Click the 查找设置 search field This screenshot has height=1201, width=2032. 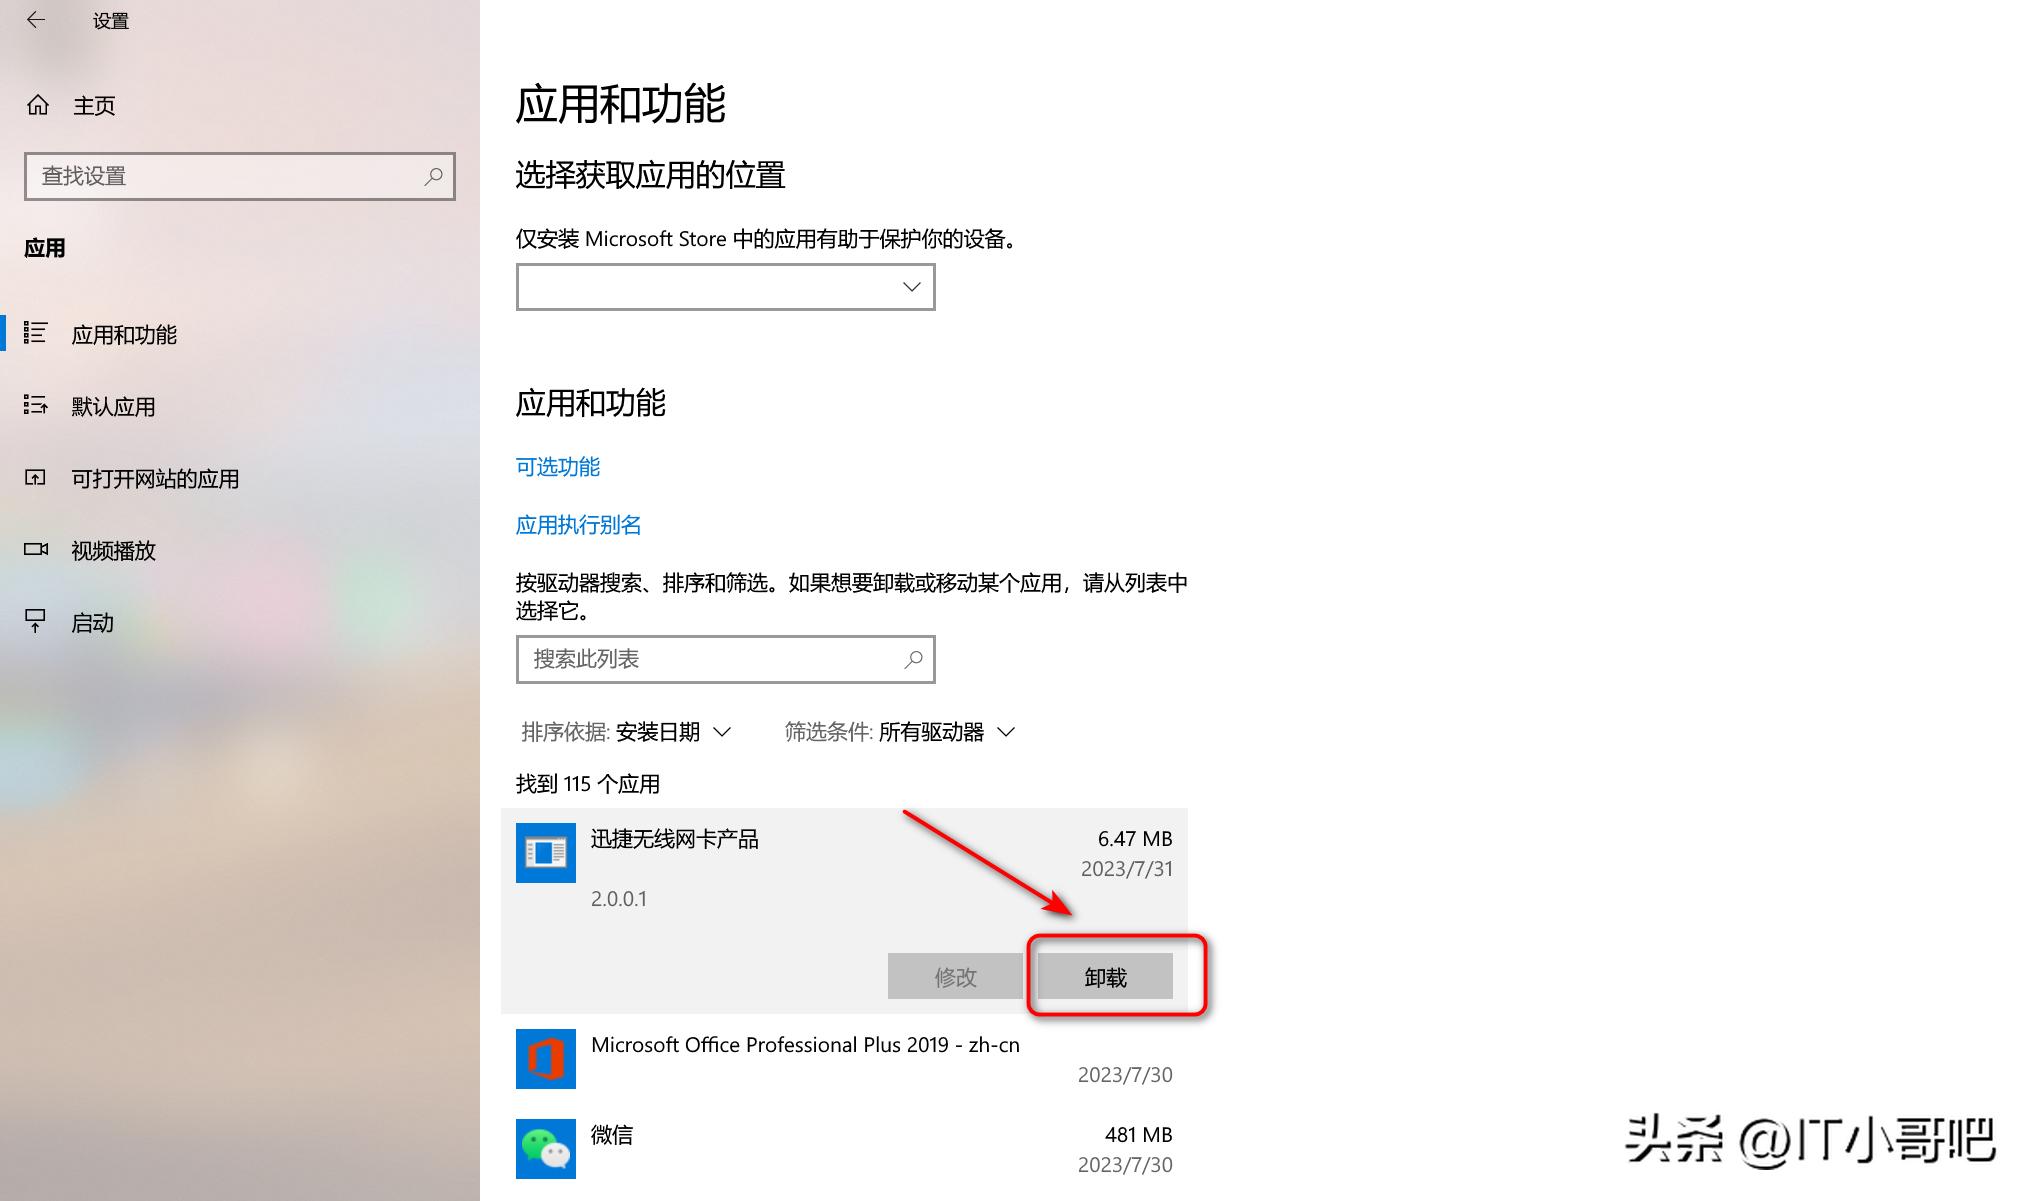point(220,176)
